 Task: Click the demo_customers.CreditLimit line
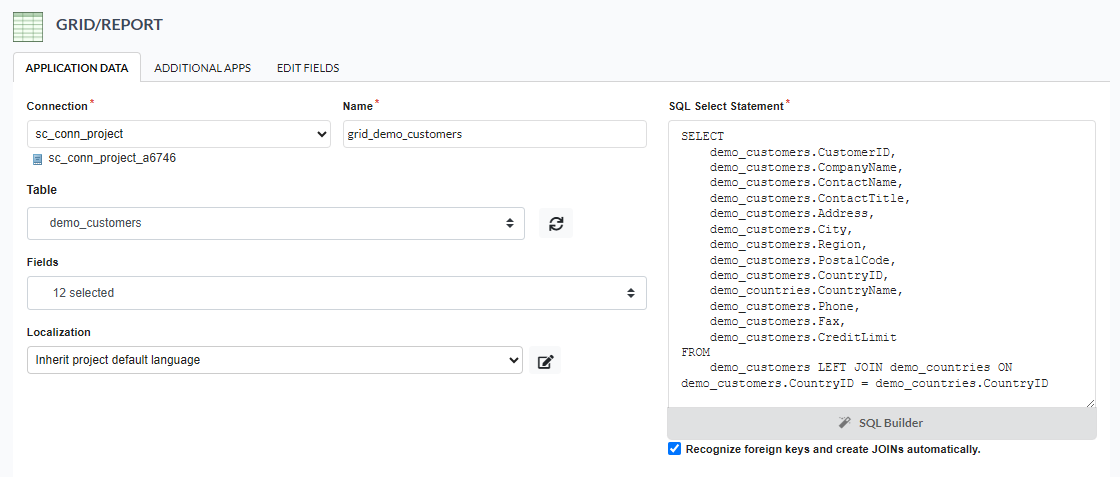(x=803, y=336)
